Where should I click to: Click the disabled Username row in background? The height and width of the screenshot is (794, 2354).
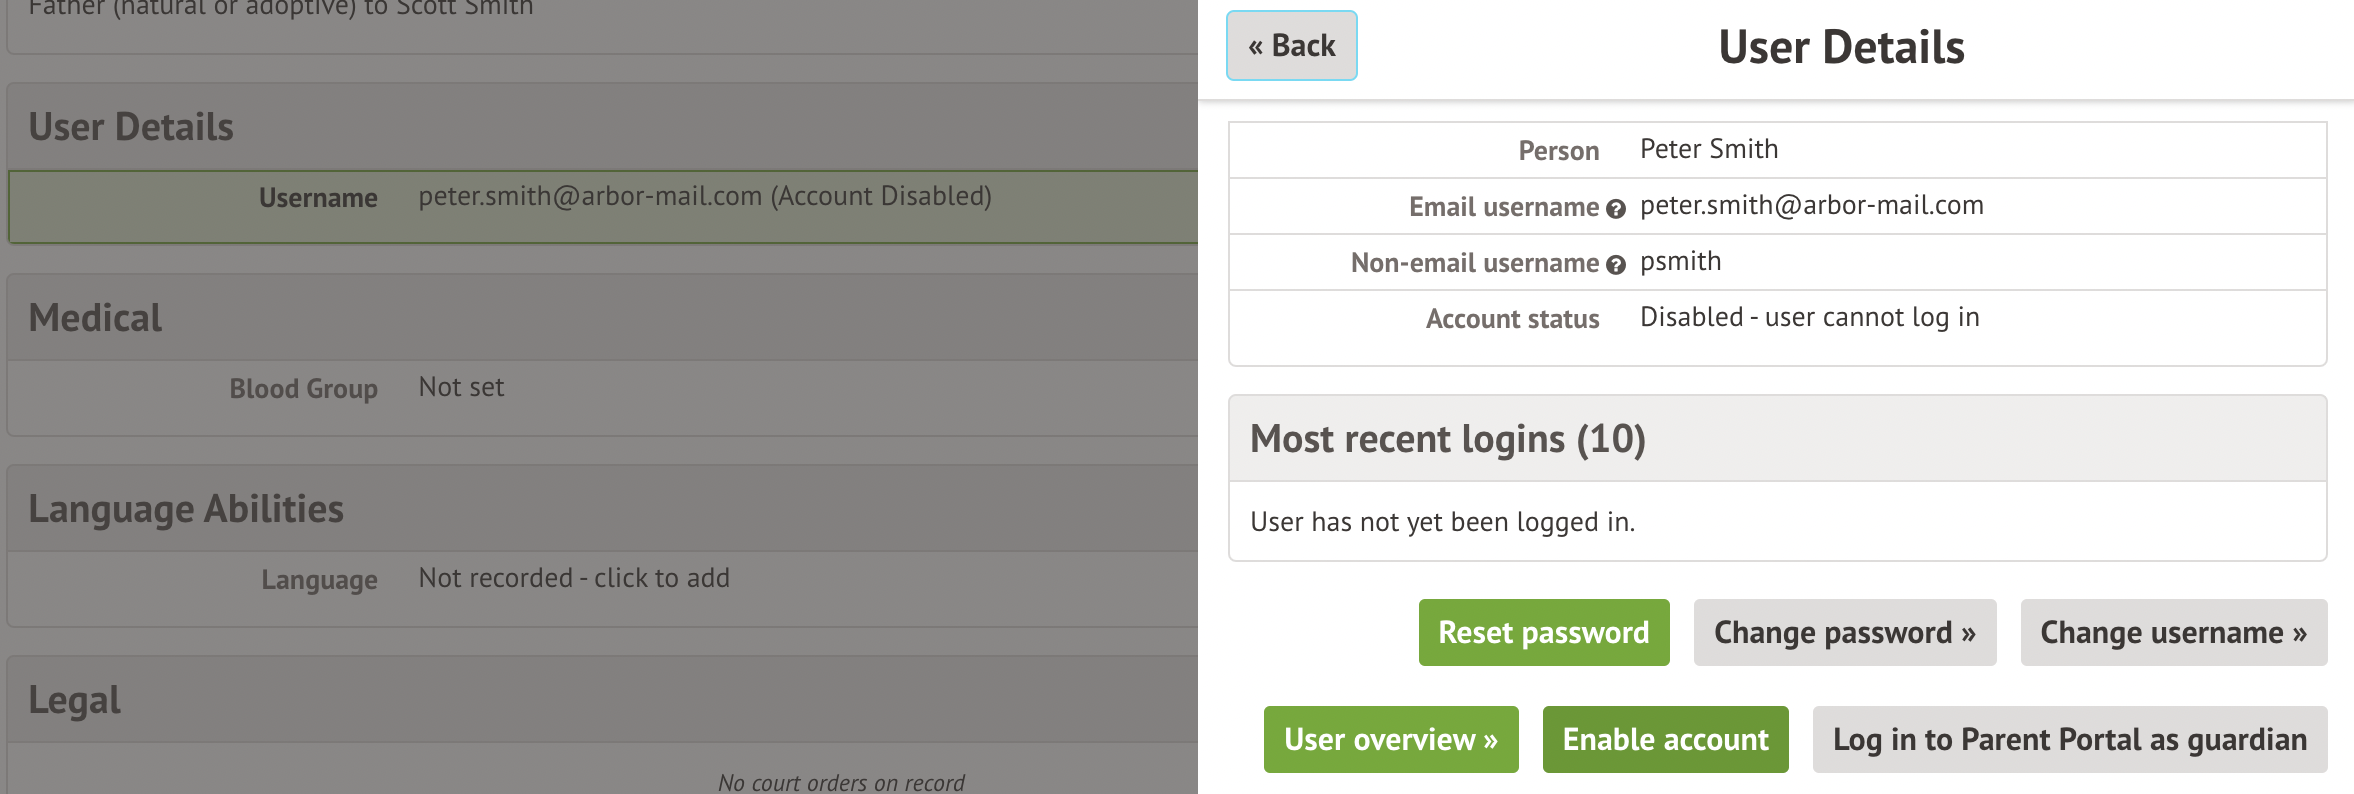(x=704, y=197)
